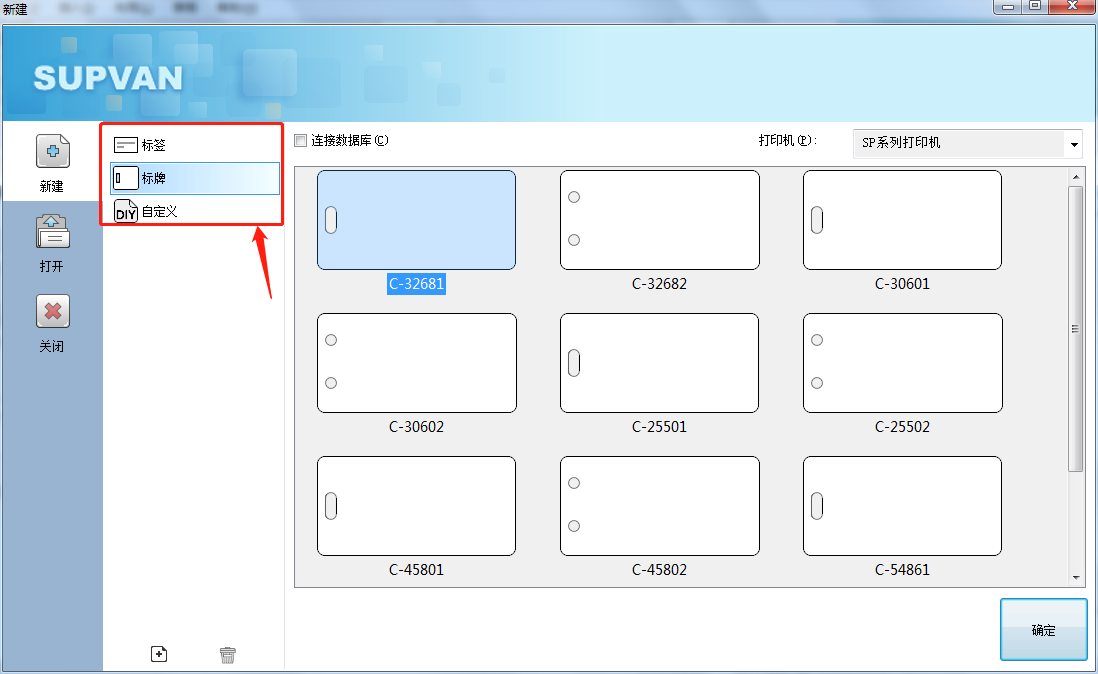Select the C-25501 template
Screen dimensions: 1098x674
click(x=659, y=363)
